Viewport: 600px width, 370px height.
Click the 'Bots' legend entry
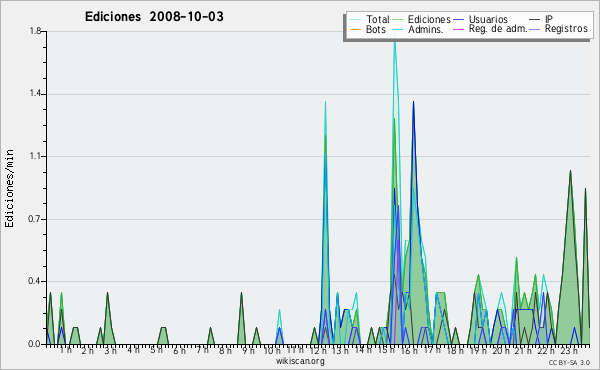pyautogui.click(x=376, y=29)
